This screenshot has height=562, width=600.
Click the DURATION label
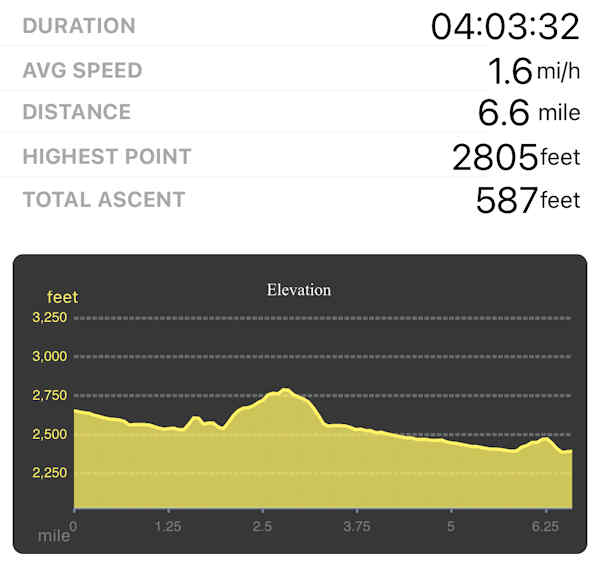[x=79, y=27]
